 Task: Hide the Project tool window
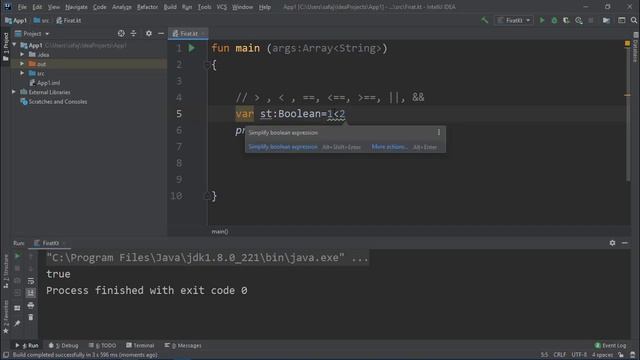[161, 33]
